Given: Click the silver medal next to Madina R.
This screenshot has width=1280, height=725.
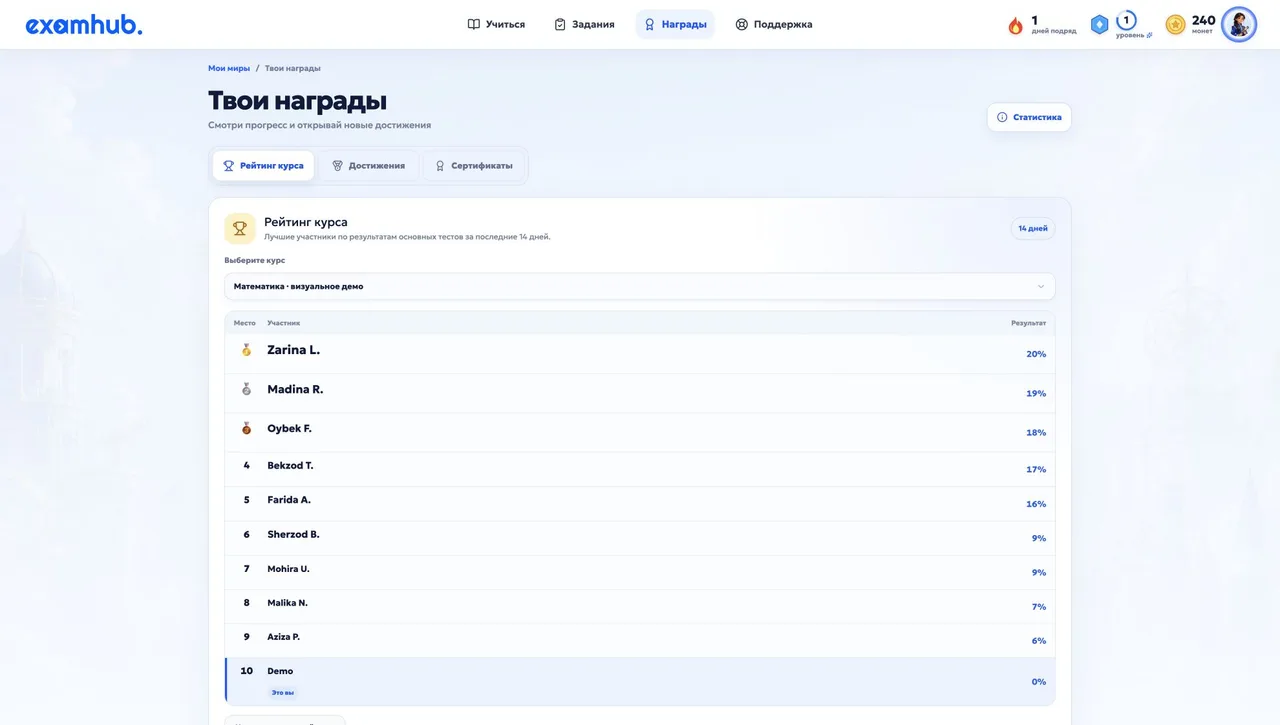Looking at the screenshot, I should point(246,389).
